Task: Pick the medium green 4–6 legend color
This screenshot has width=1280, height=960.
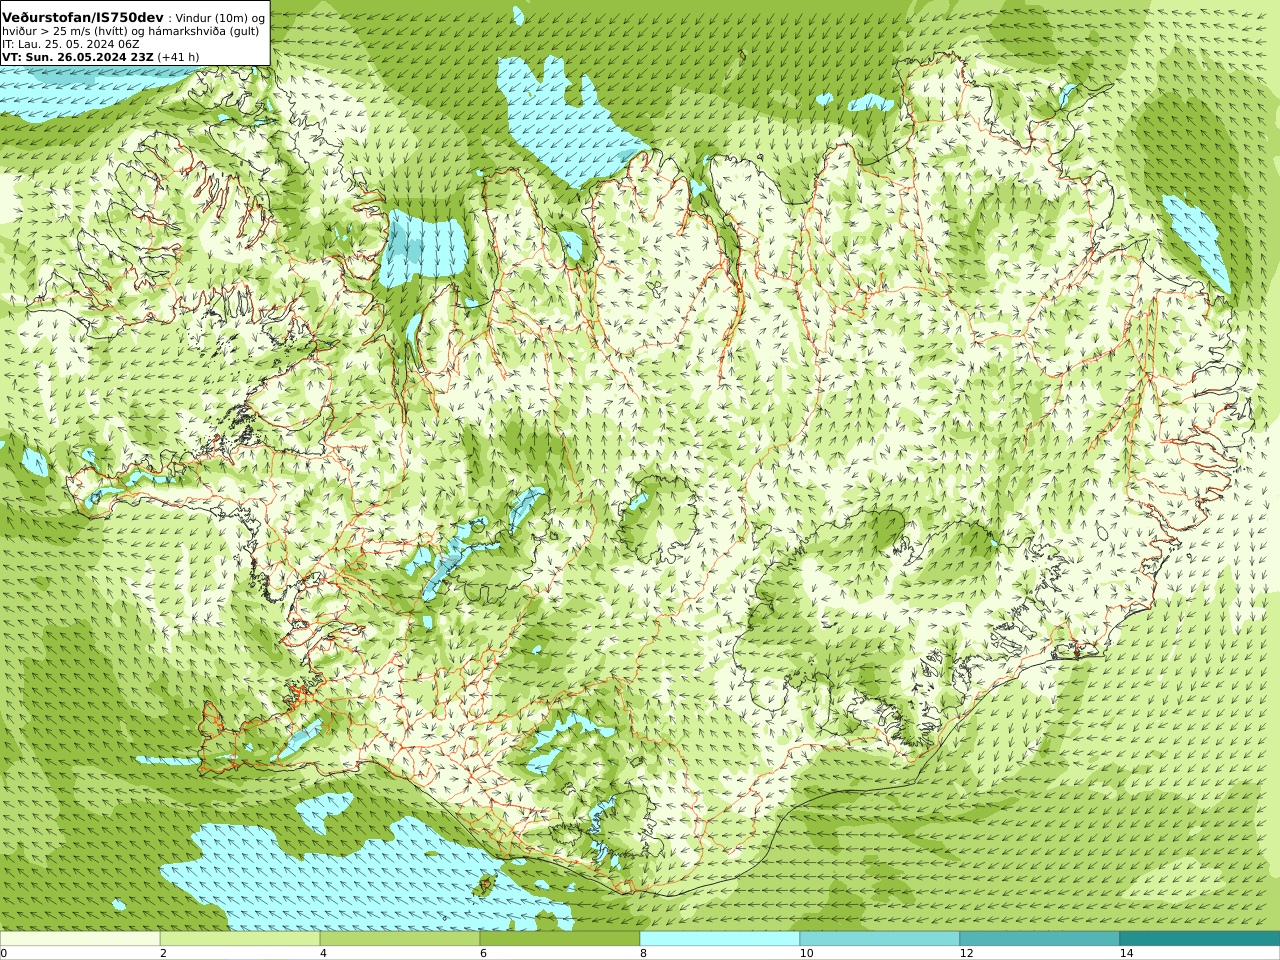Action: click(400, 939)
